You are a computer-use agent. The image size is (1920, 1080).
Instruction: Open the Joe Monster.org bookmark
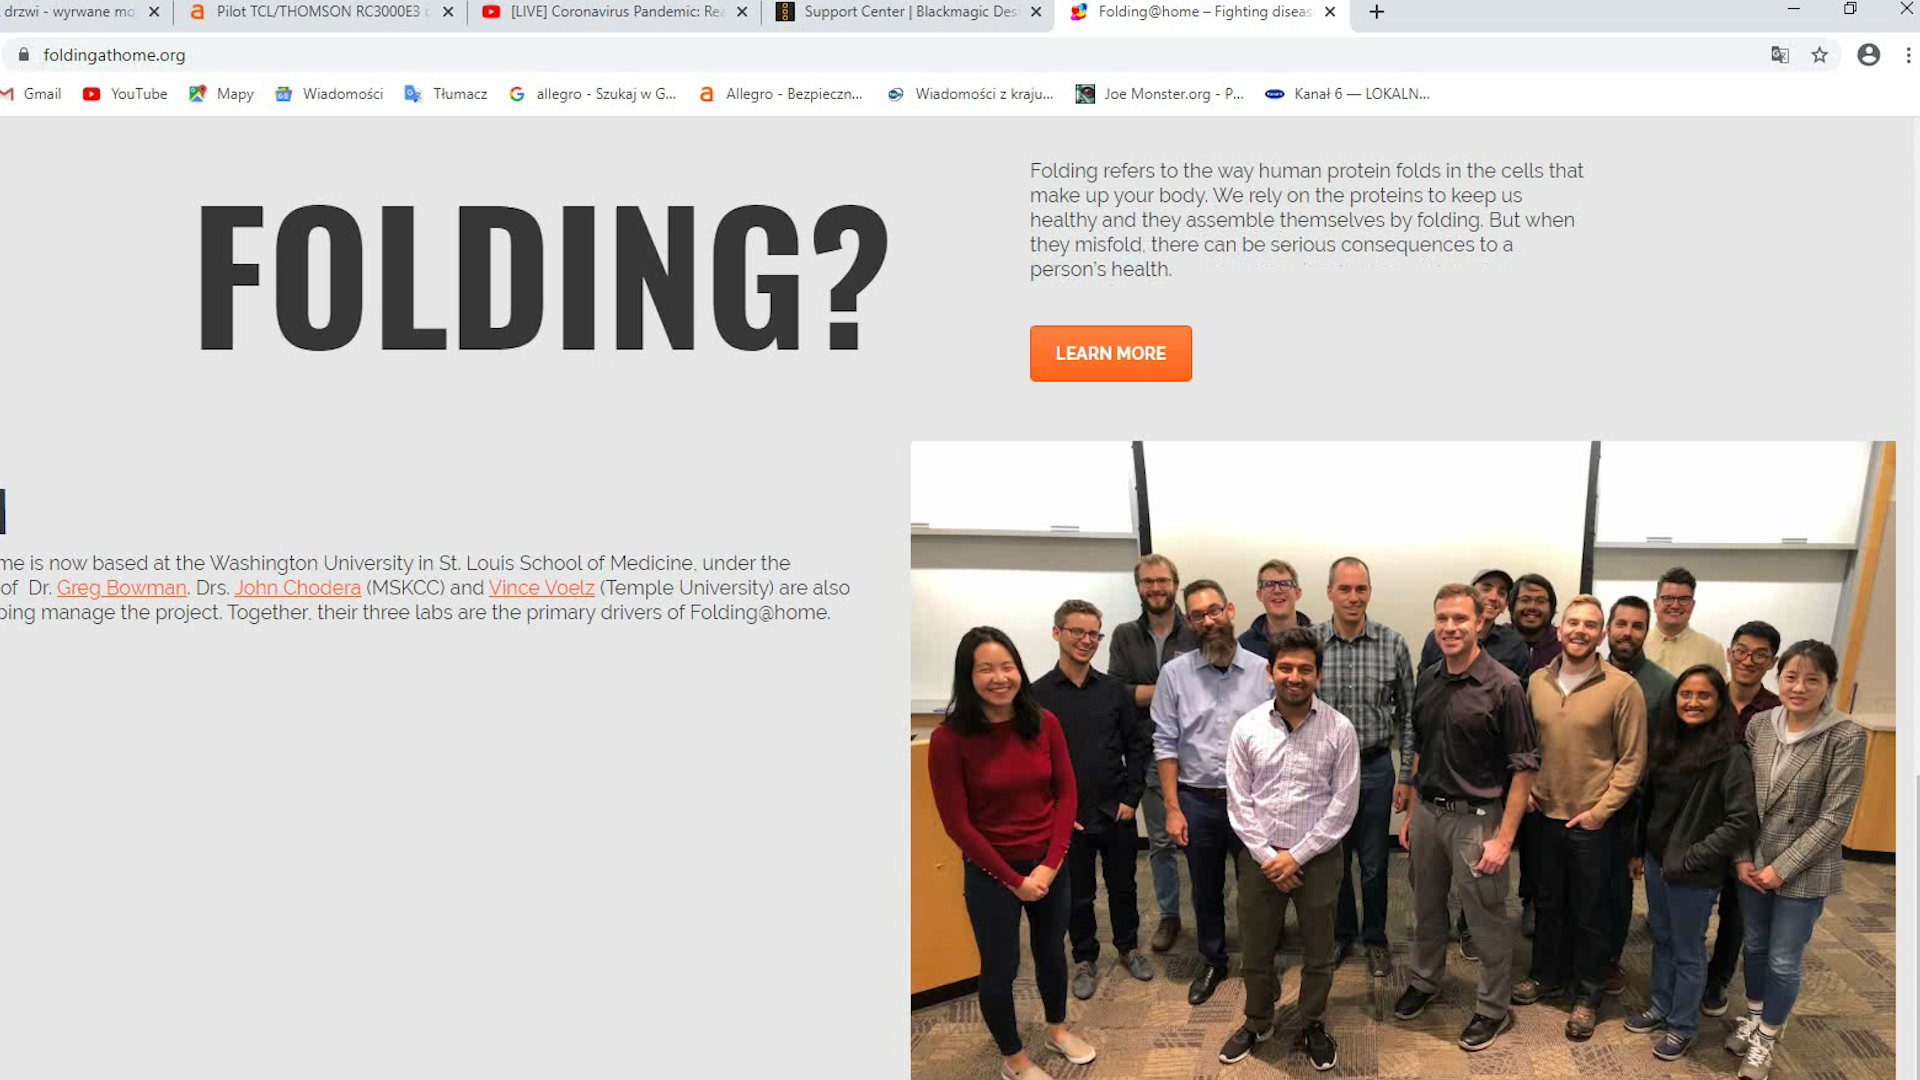1160,94
